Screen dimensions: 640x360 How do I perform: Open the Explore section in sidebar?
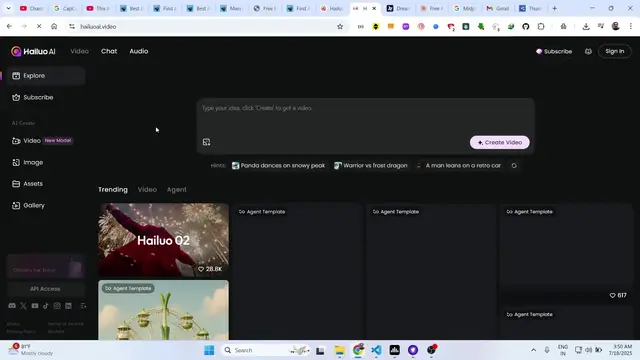click(x=46, y=76)
